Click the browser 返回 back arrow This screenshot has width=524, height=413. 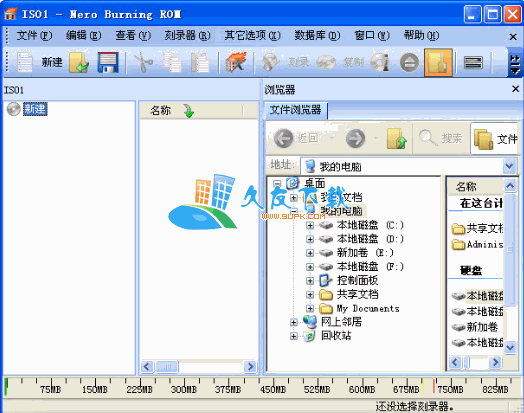tap(283, 138)
